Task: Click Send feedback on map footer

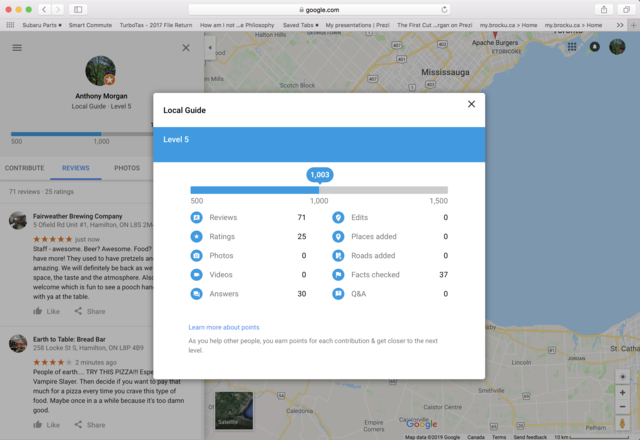Action: 530,437
